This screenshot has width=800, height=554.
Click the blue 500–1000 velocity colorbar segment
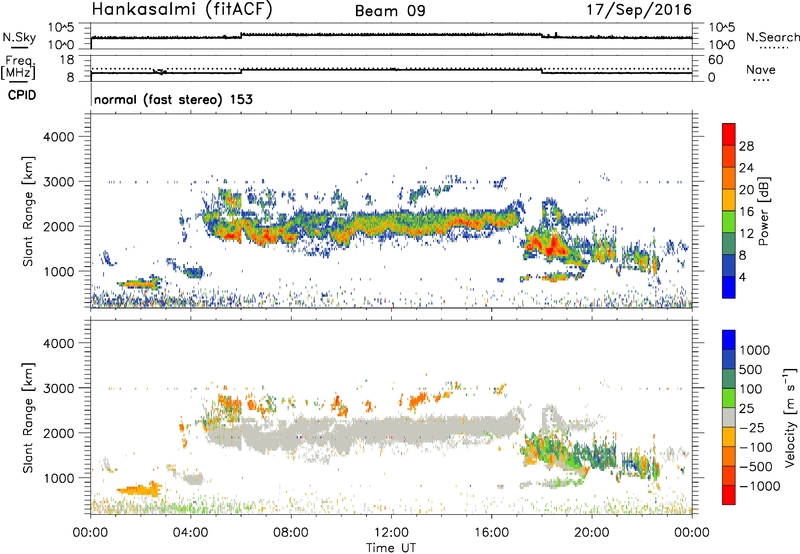(x=729, y=359)
